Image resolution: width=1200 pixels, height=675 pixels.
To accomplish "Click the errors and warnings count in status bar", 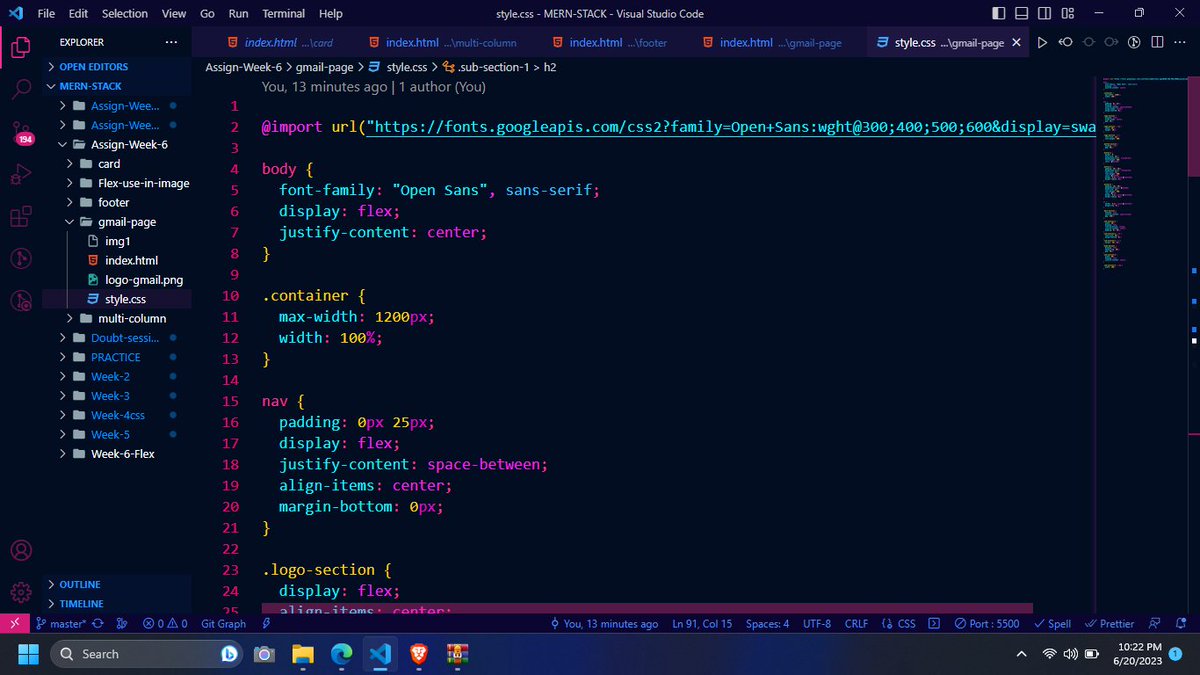I will coord(165,623).
